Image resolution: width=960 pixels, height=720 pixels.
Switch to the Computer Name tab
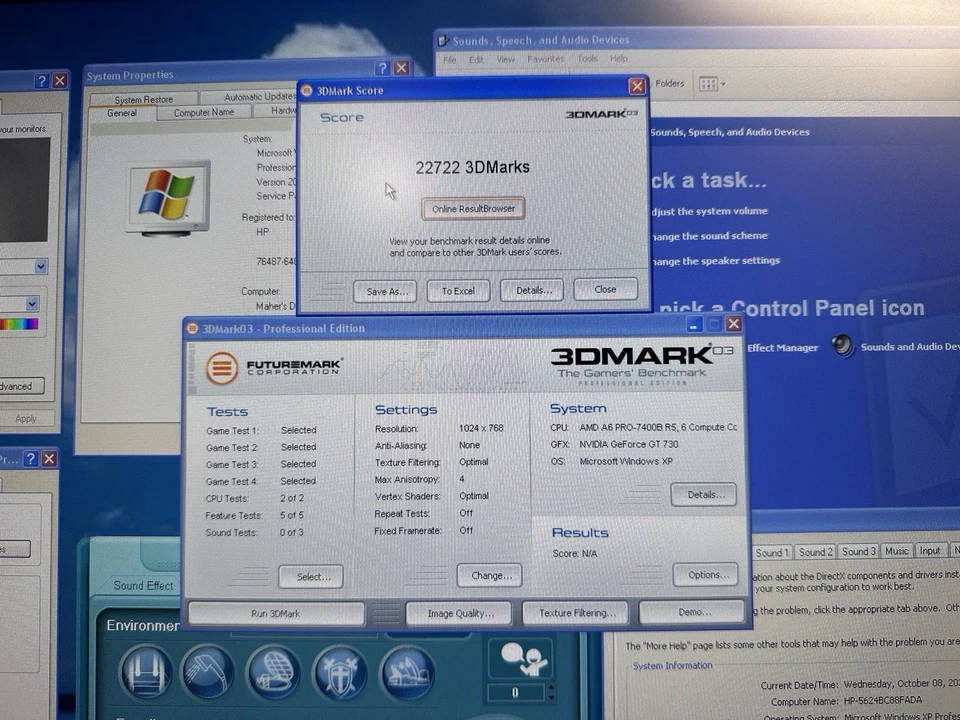click(204, 112)
